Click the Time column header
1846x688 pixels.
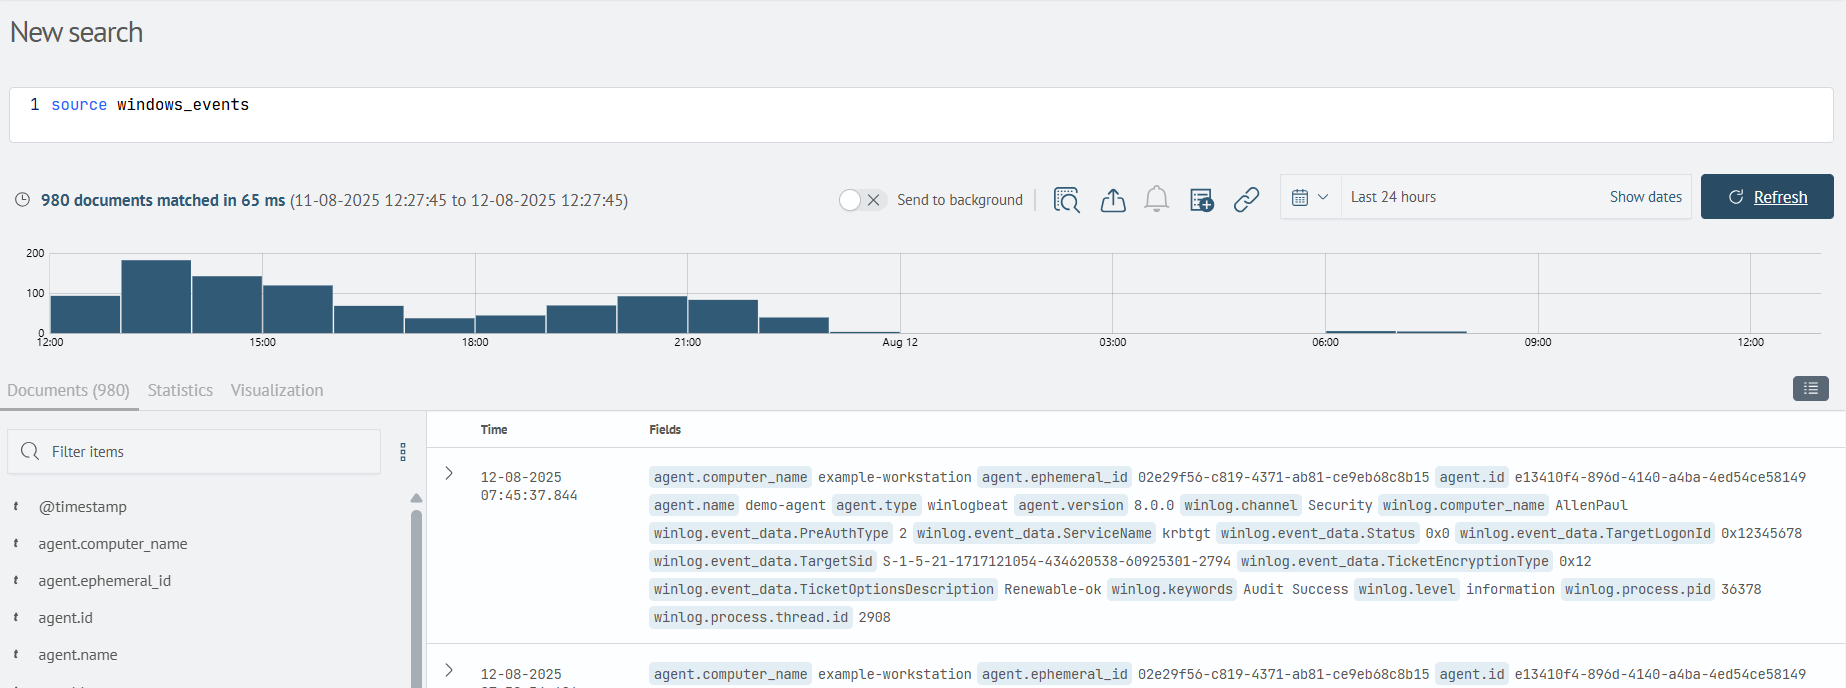pos(494,430)
